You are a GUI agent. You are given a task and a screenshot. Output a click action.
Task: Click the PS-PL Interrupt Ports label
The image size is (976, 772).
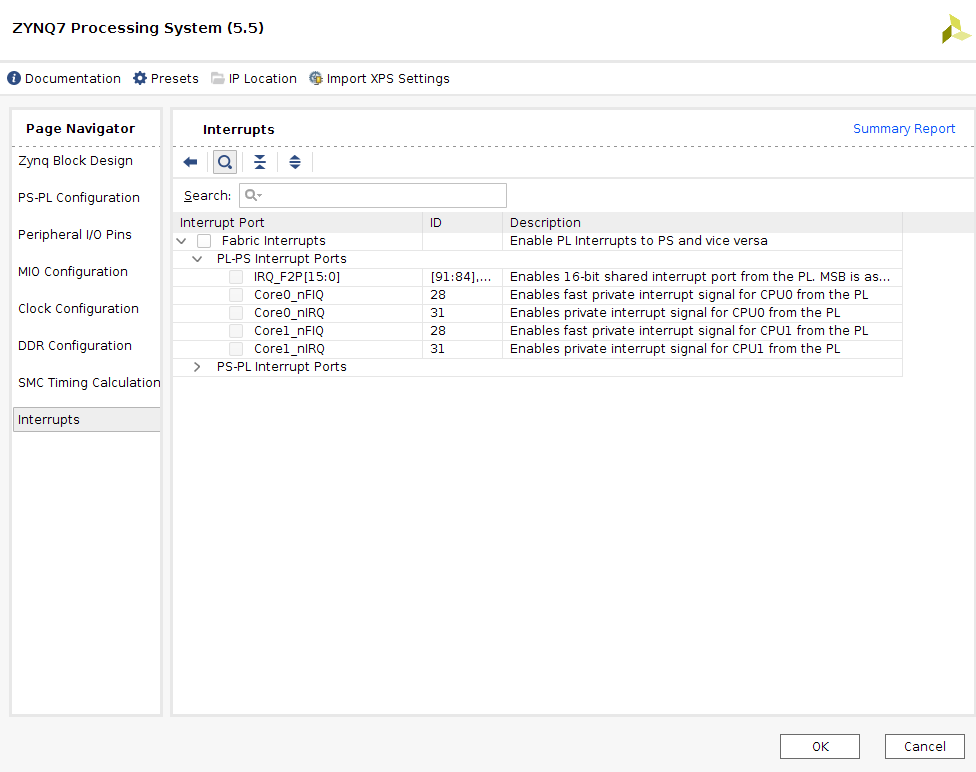click(x=281, y=367)
